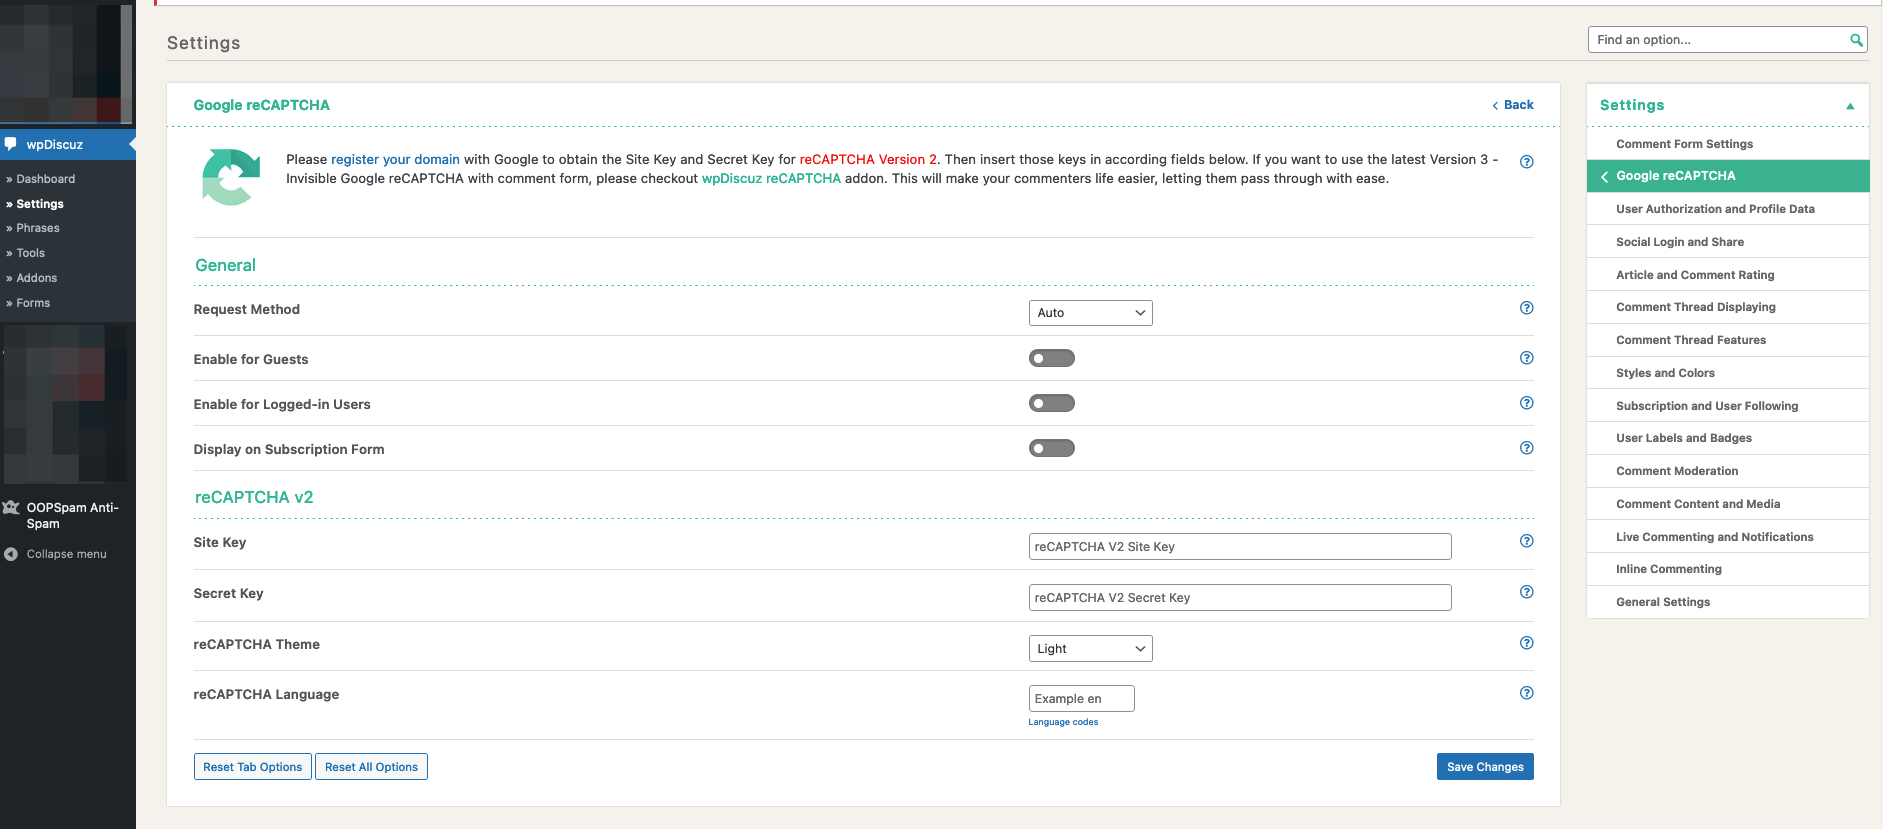Open help for Enable for Logged-in Users

[x=1526, y=403]
